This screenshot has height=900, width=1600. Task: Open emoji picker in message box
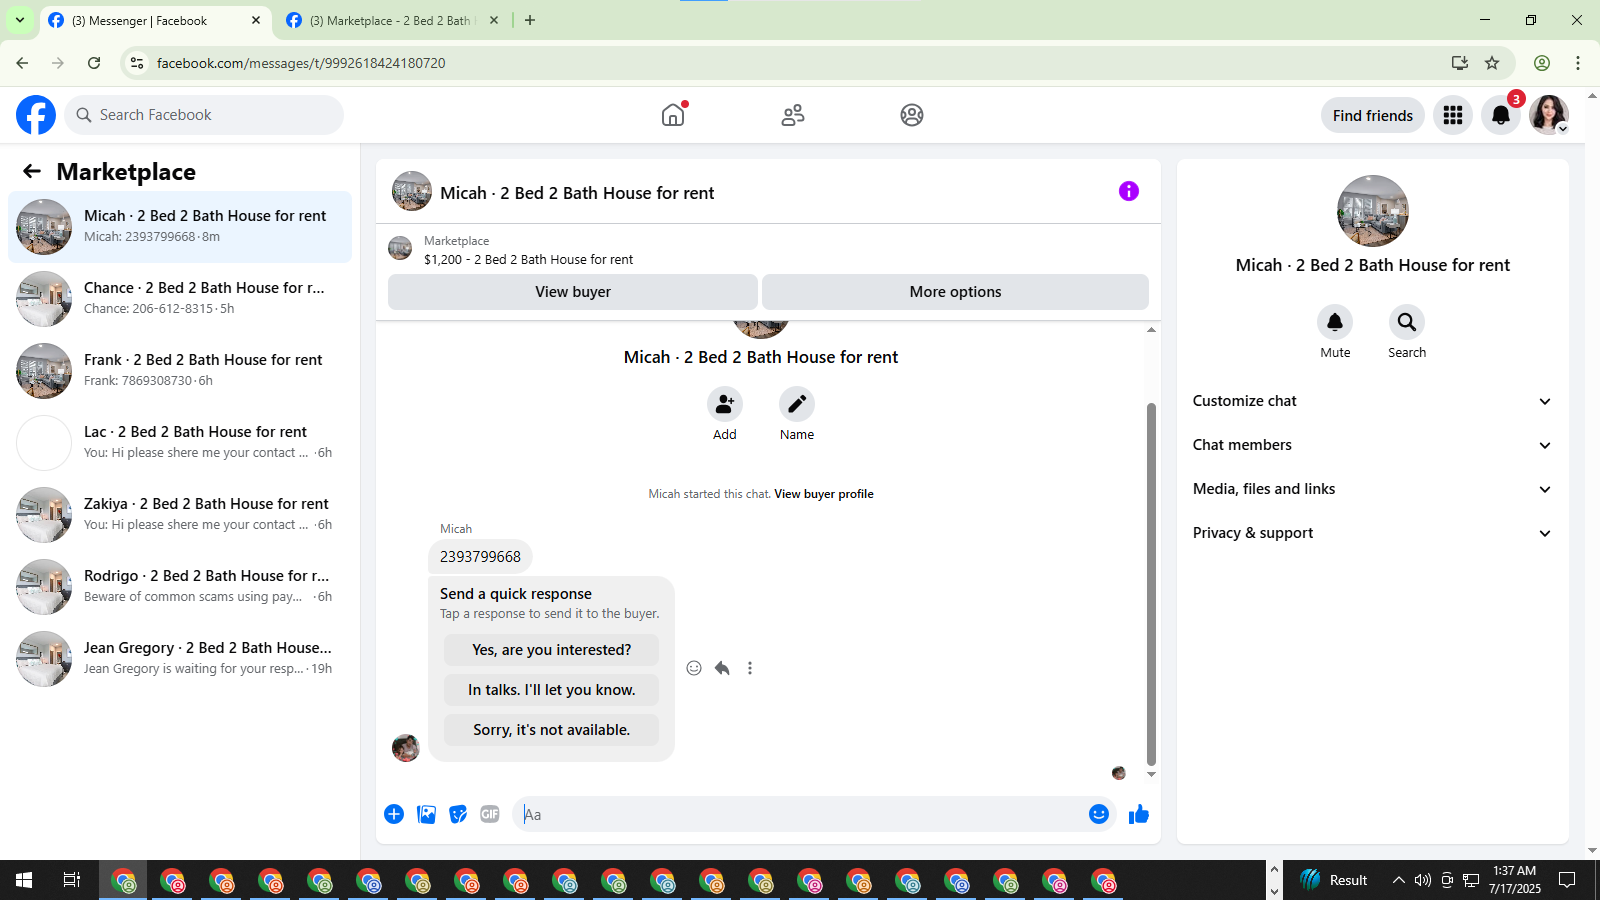coord(1099,814)
